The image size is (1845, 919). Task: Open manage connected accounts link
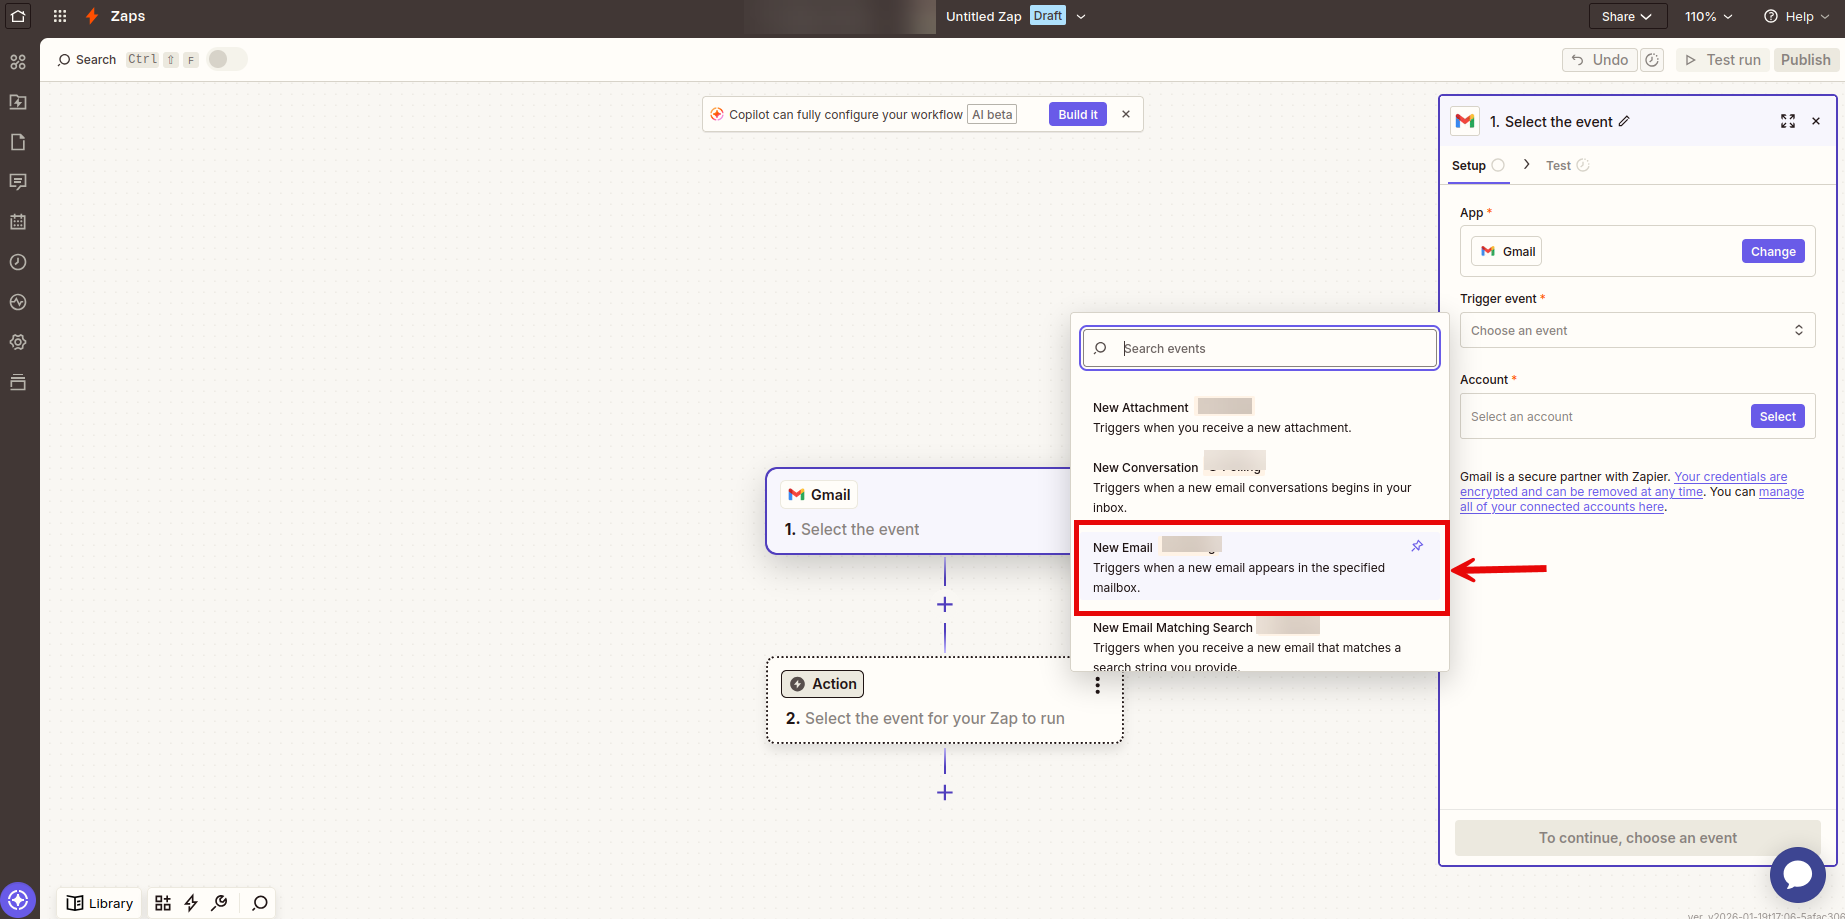pos(1632,499)
